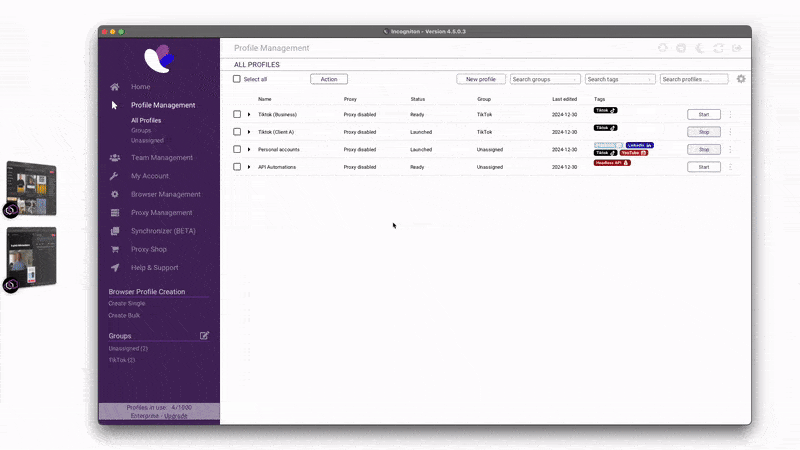The image size is (800, 450).
Task: Click the Team Management people icon
Action: coord(115,158)
